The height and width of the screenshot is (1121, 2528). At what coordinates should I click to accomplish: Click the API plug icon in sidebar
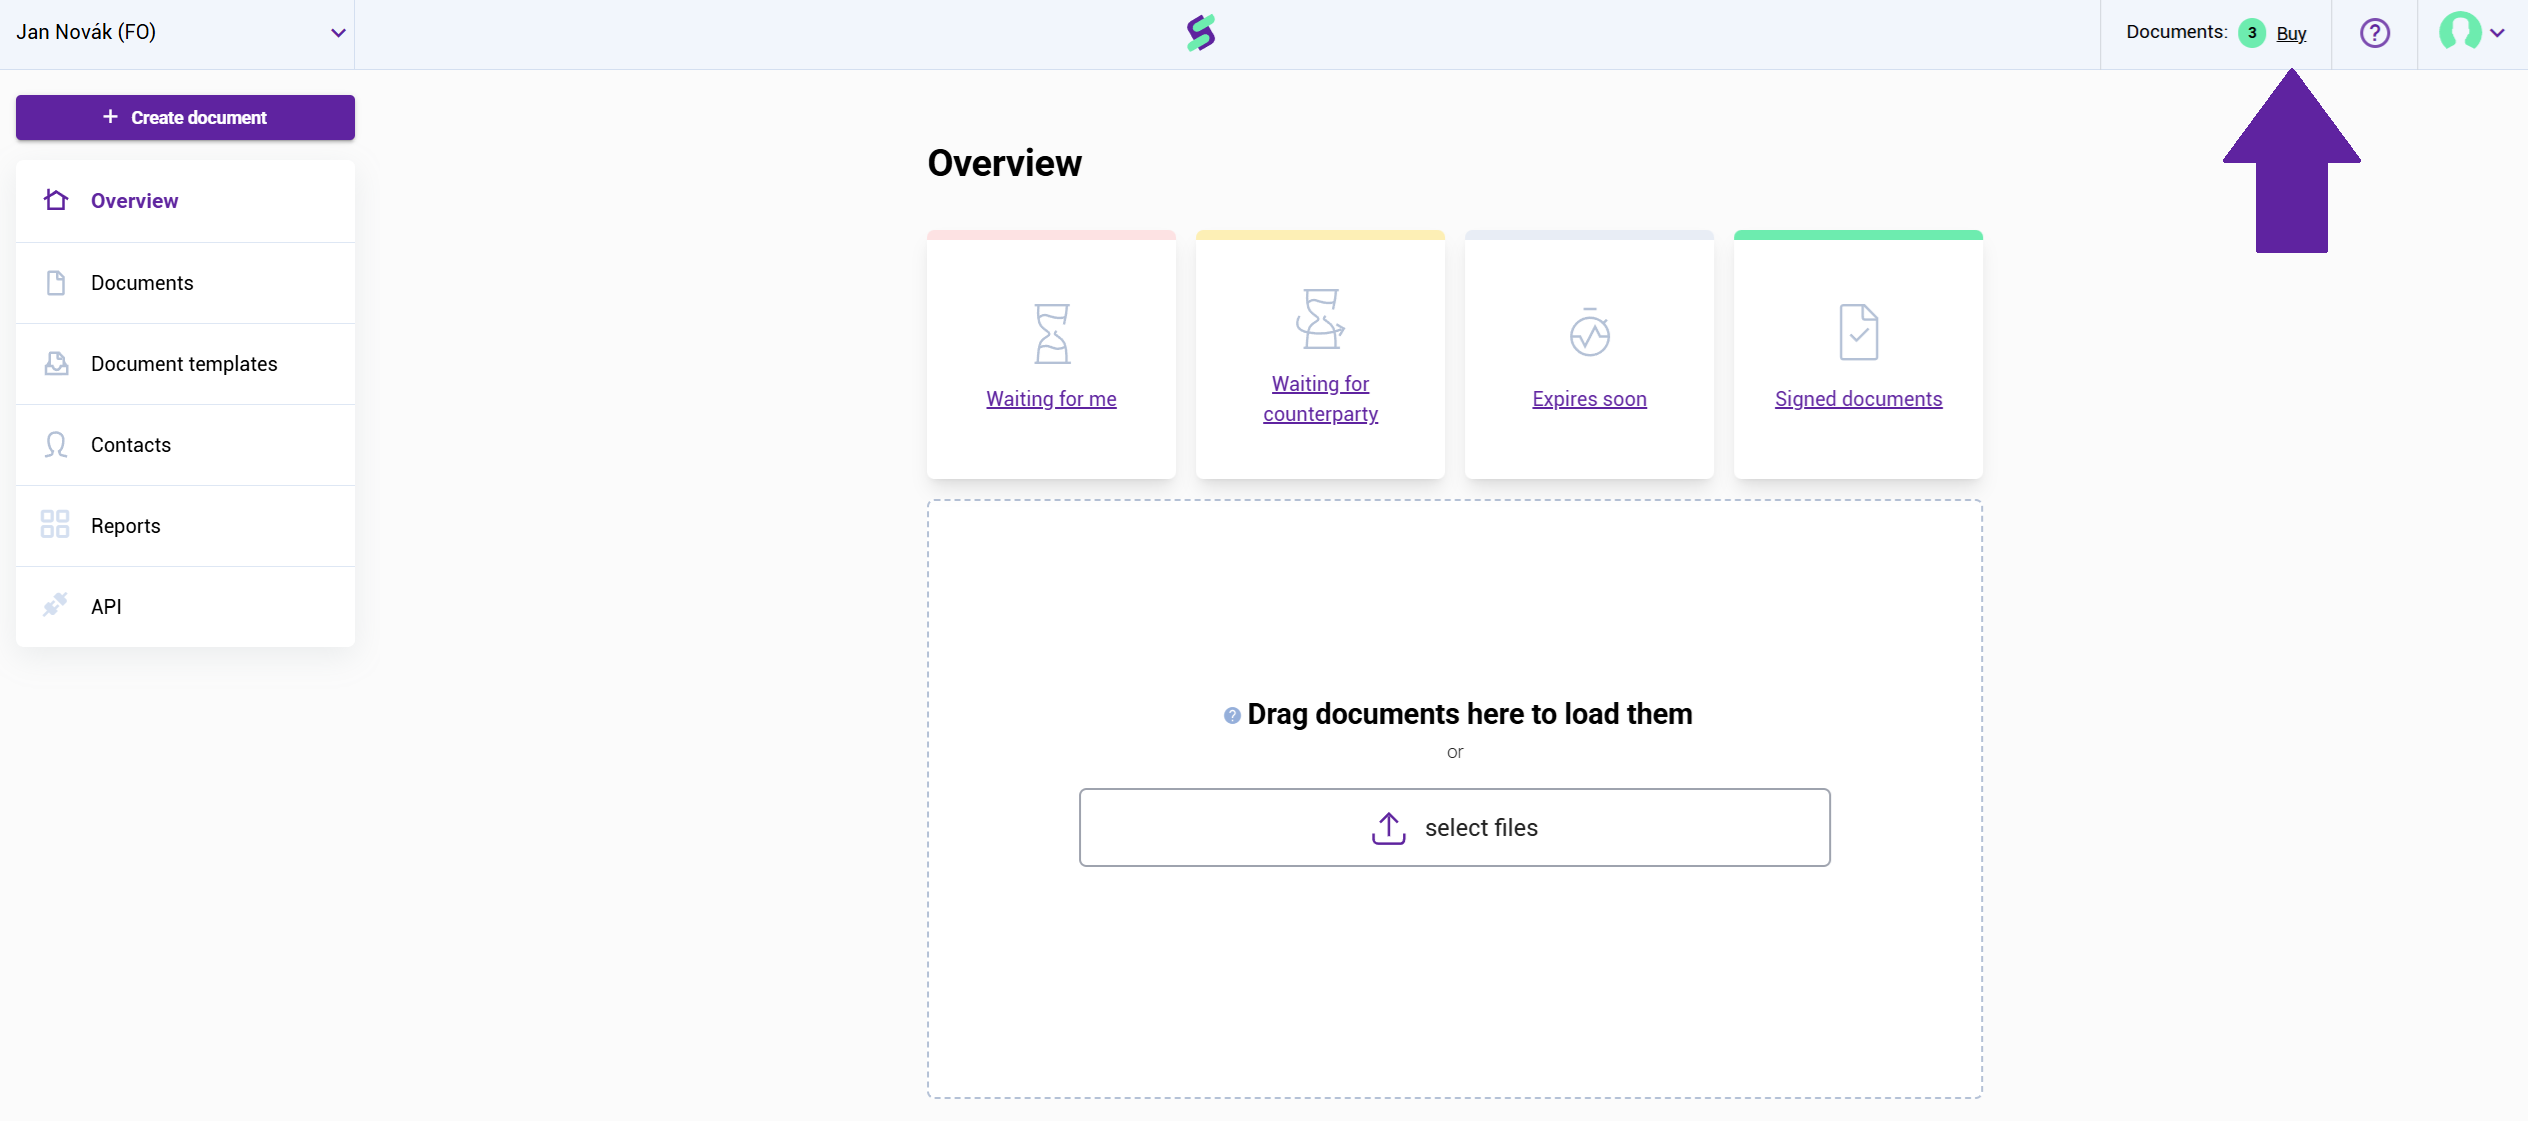point(55,605)
